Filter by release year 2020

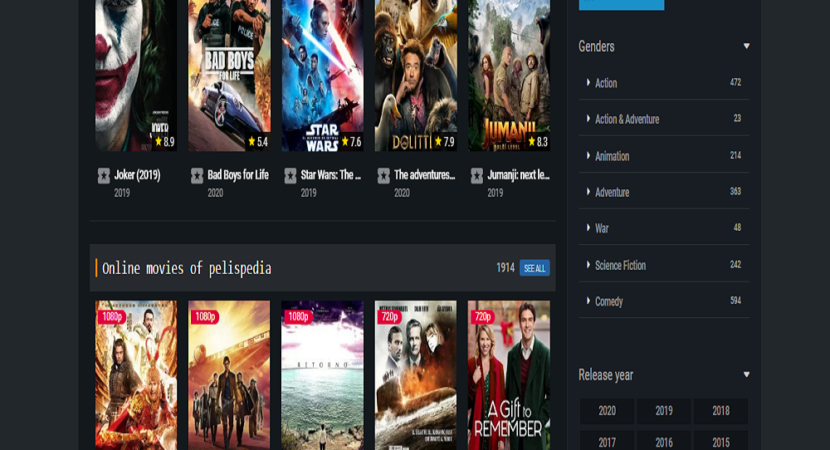[x=607, y=411]
